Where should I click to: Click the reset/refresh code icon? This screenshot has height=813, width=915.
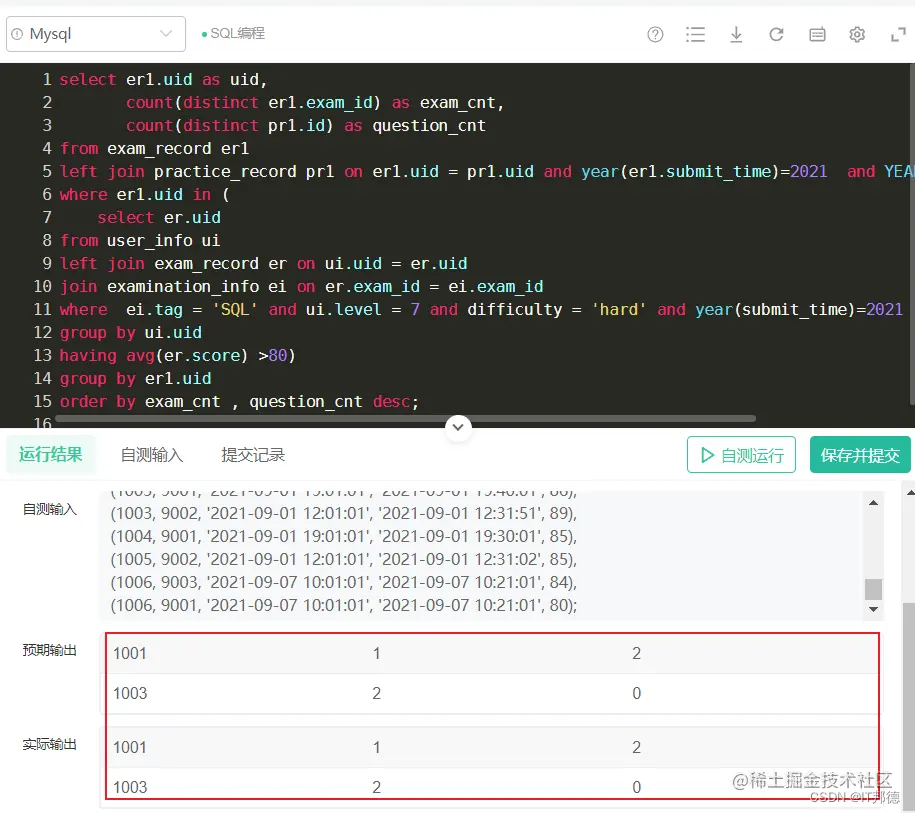click(776, 34)
